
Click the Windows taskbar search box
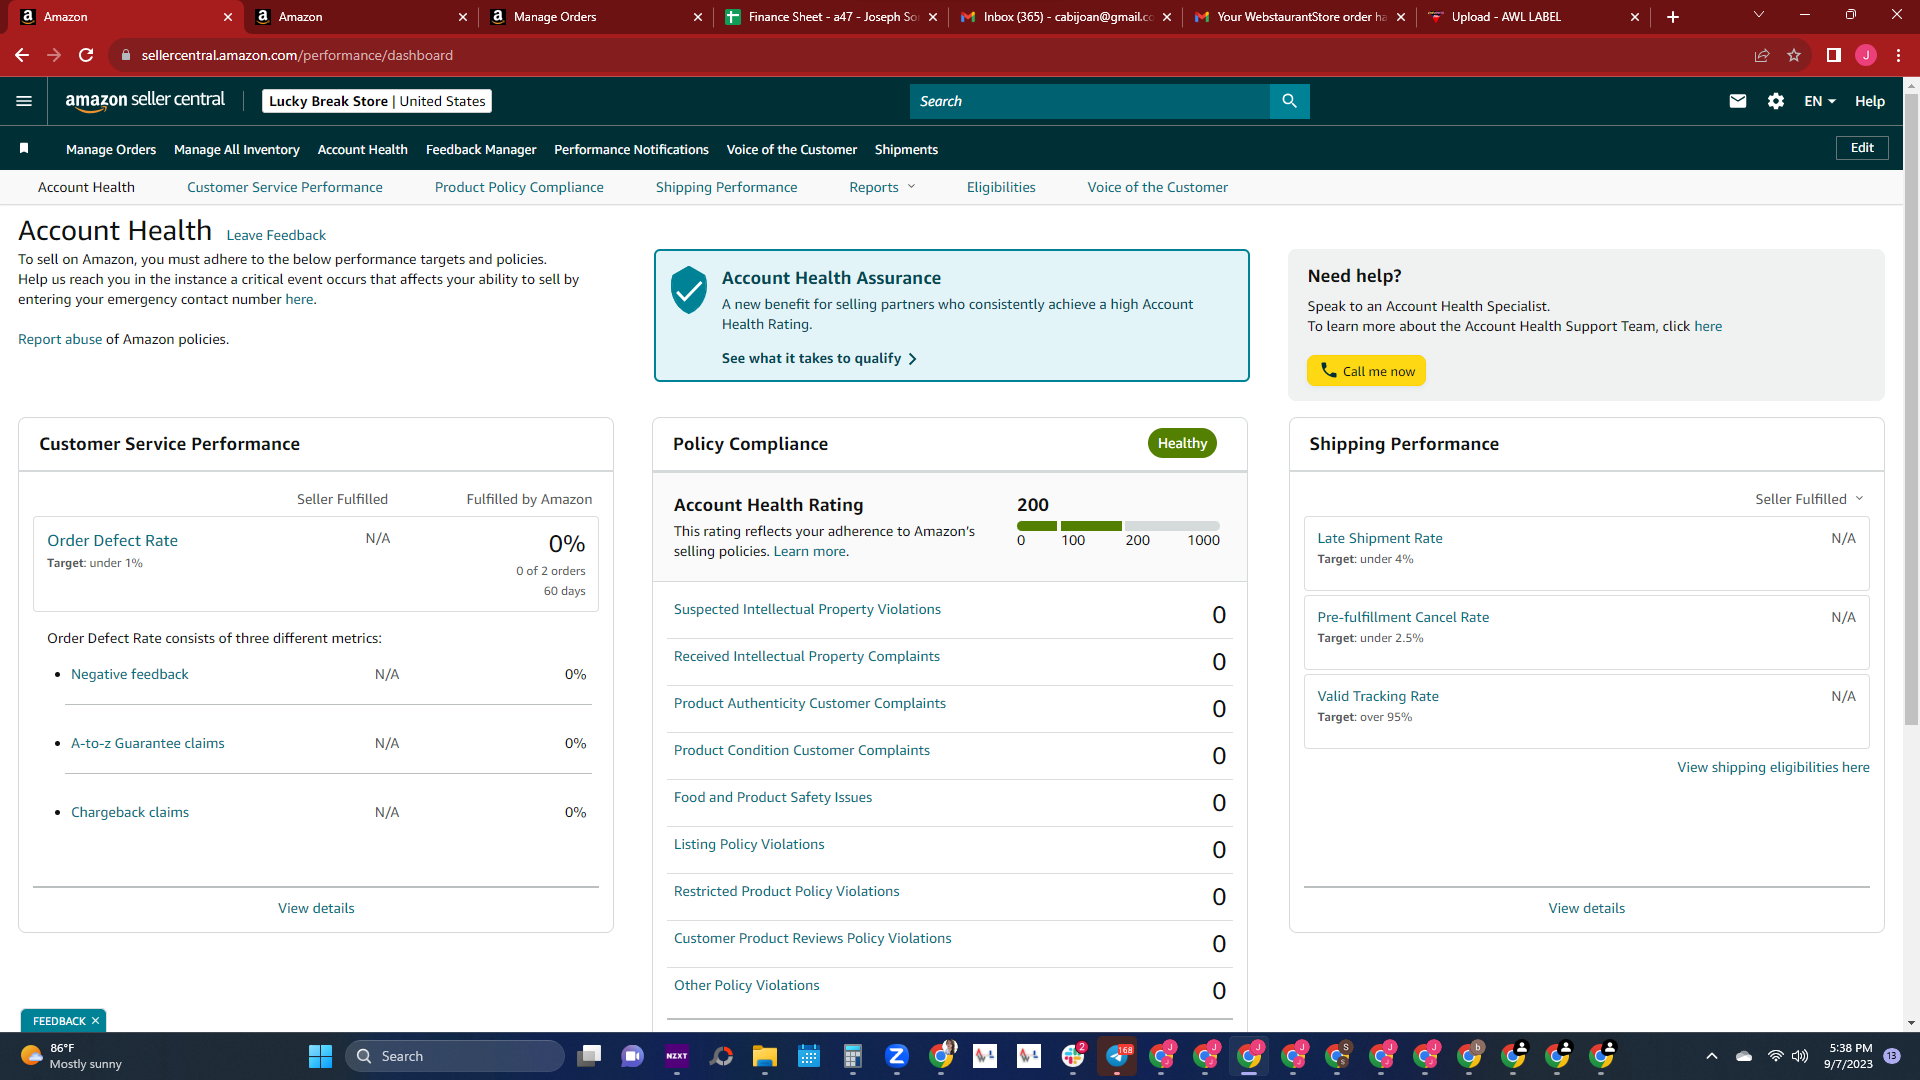tap(455, 1056)
